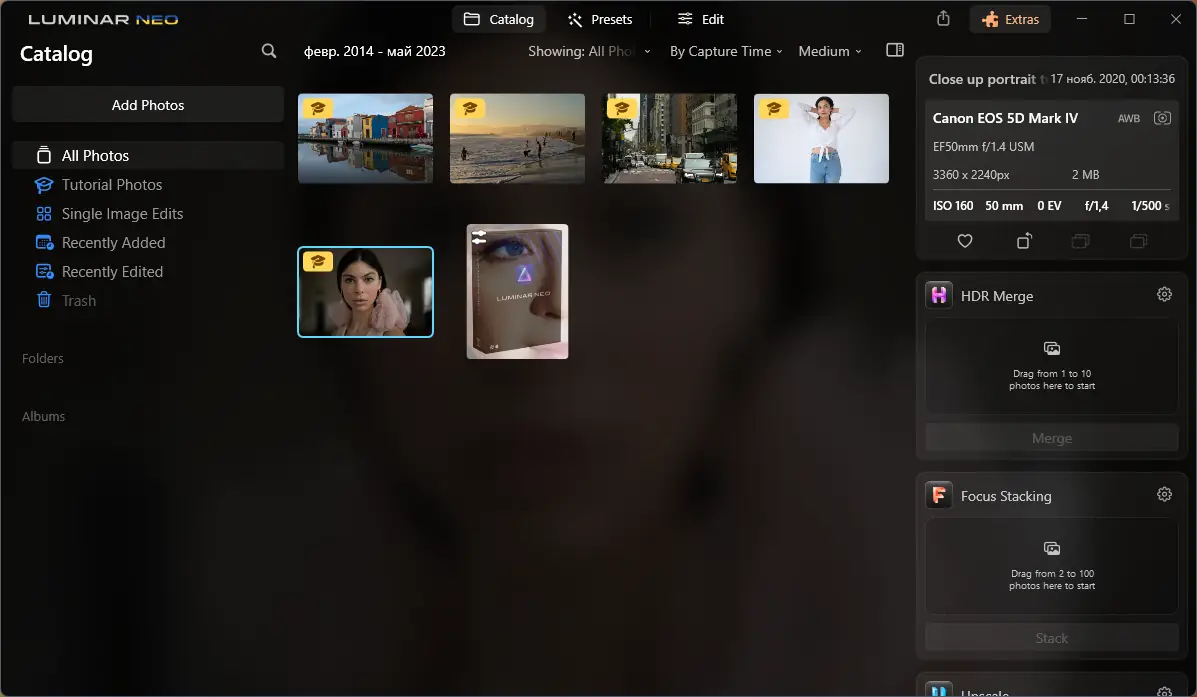Click the Share/export icon in title bar
The image size is (1197, 697).
pos(944,19)
